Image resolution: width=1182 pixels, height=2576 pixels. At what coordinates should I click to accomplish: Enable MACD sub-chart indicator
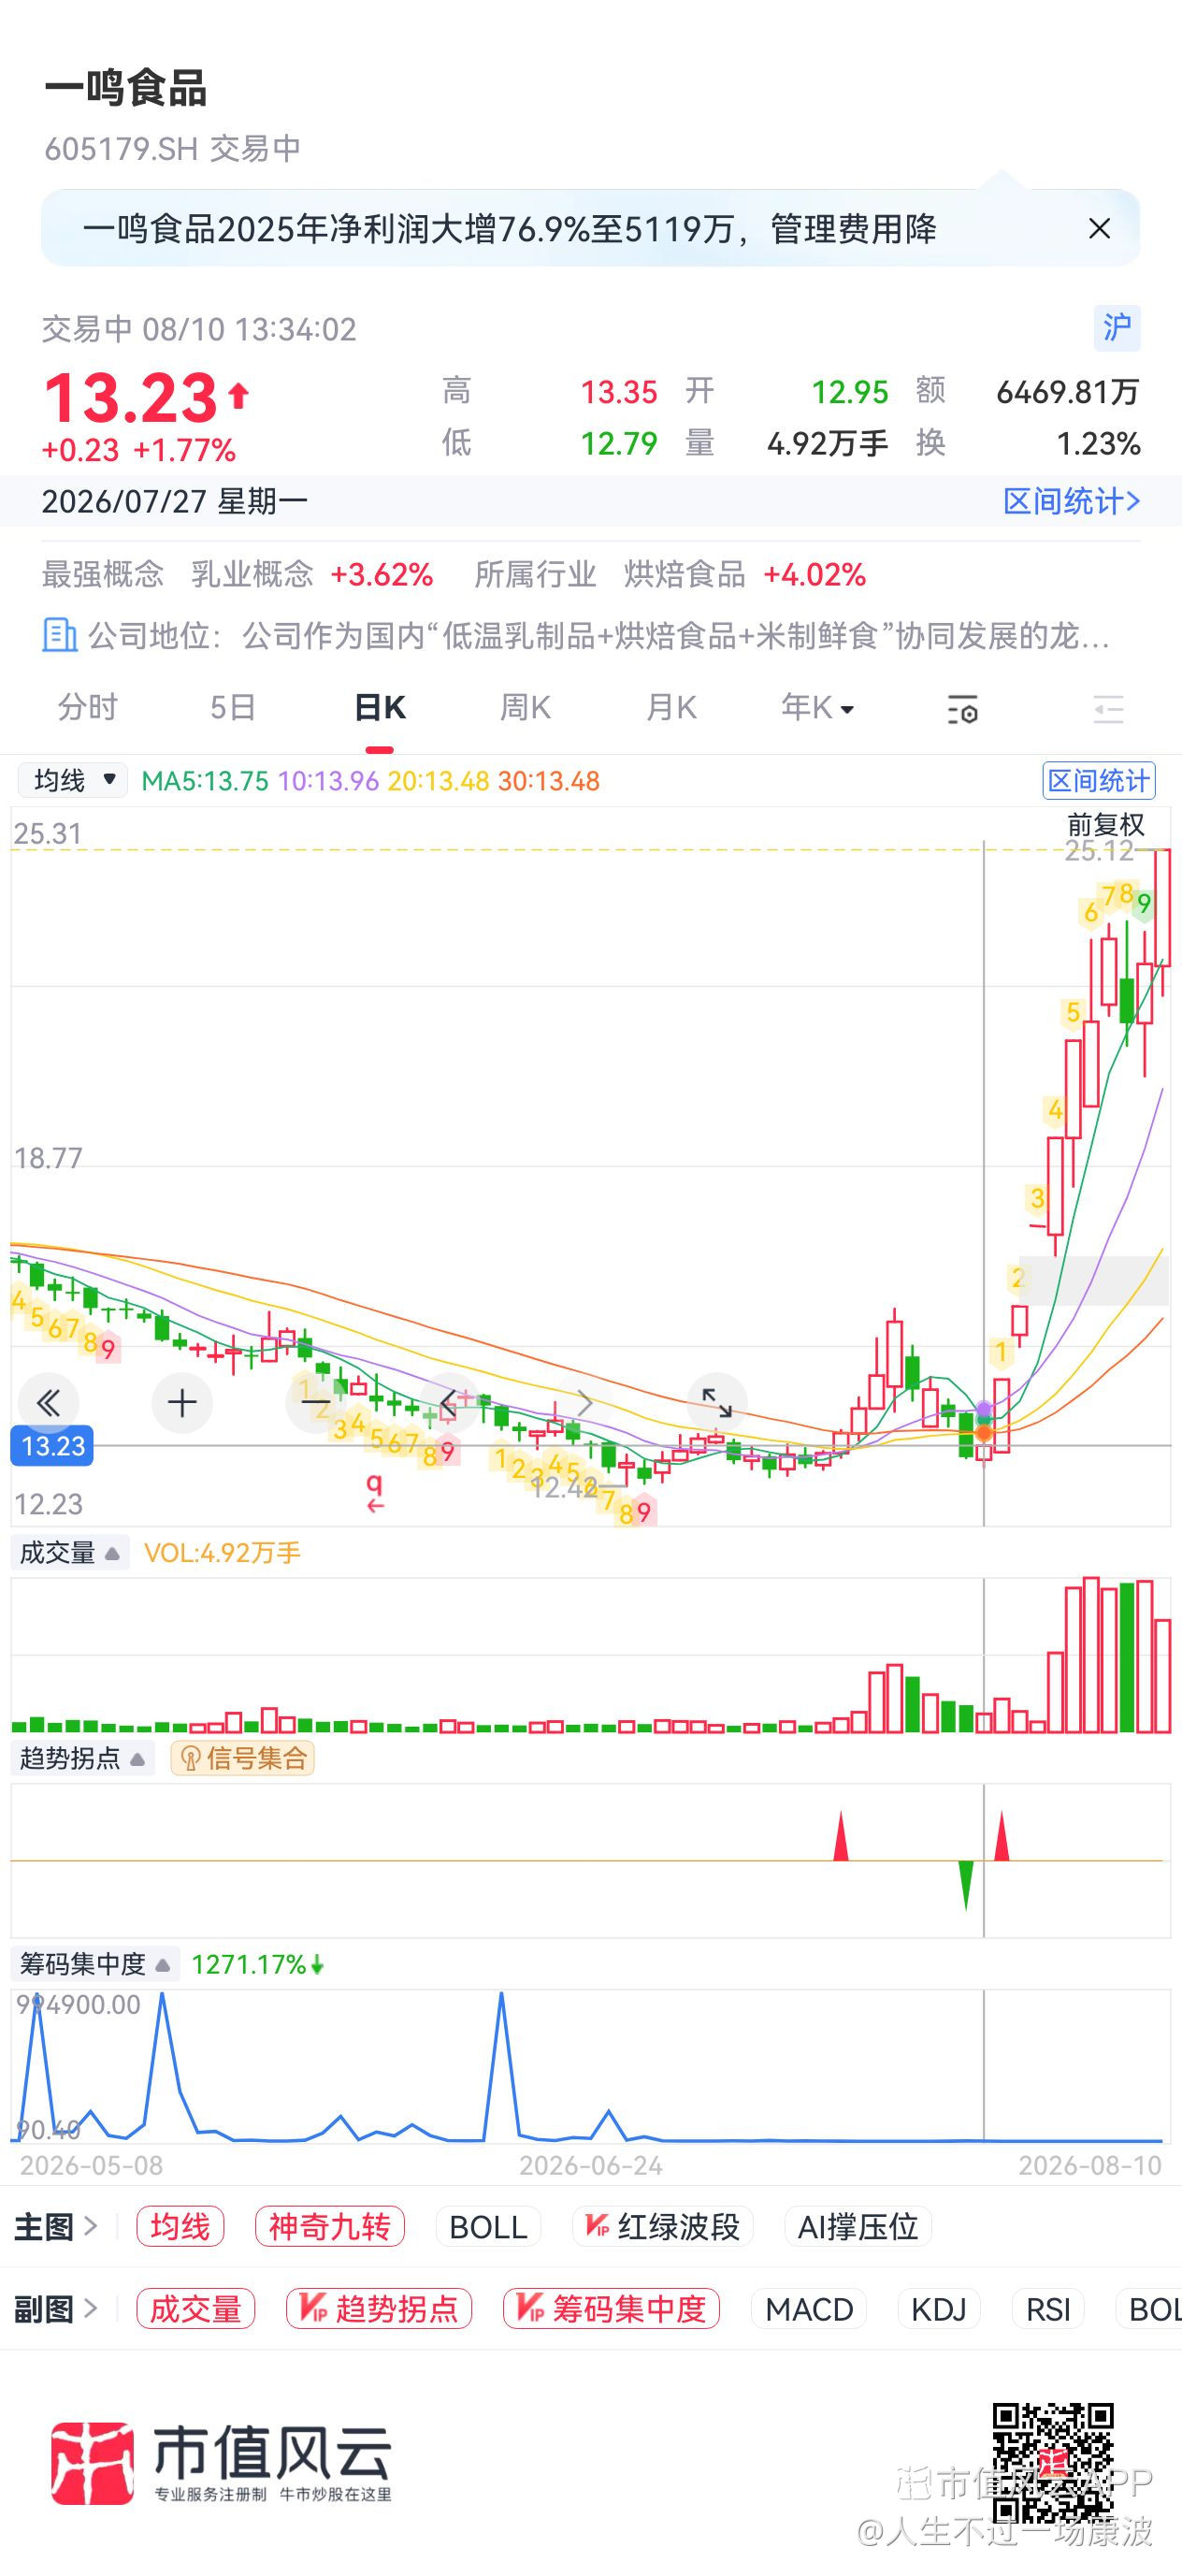pos(809,2309)
